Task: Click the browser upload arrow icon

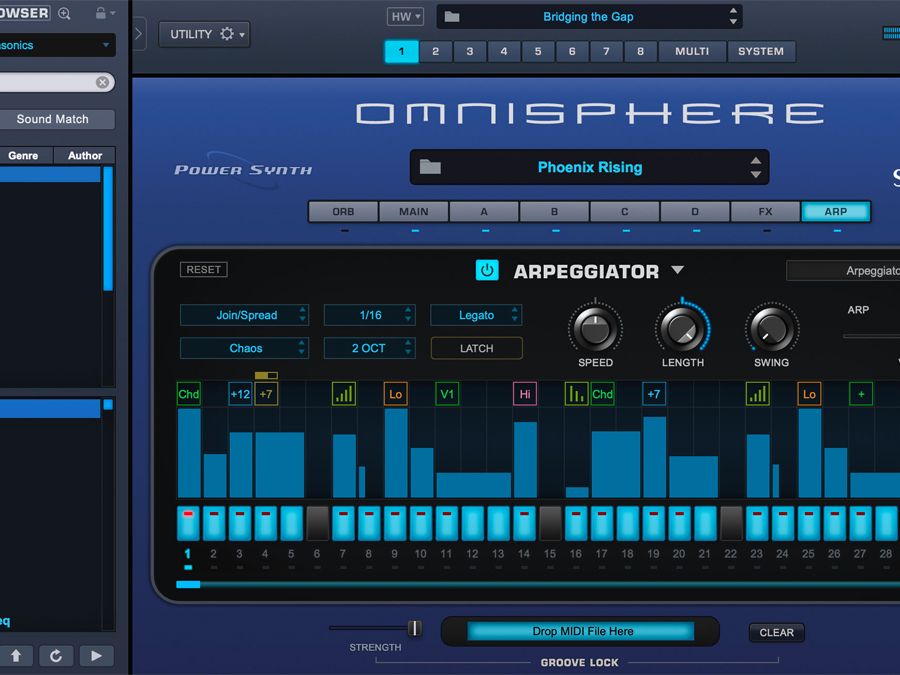Action: click(16, 655)
